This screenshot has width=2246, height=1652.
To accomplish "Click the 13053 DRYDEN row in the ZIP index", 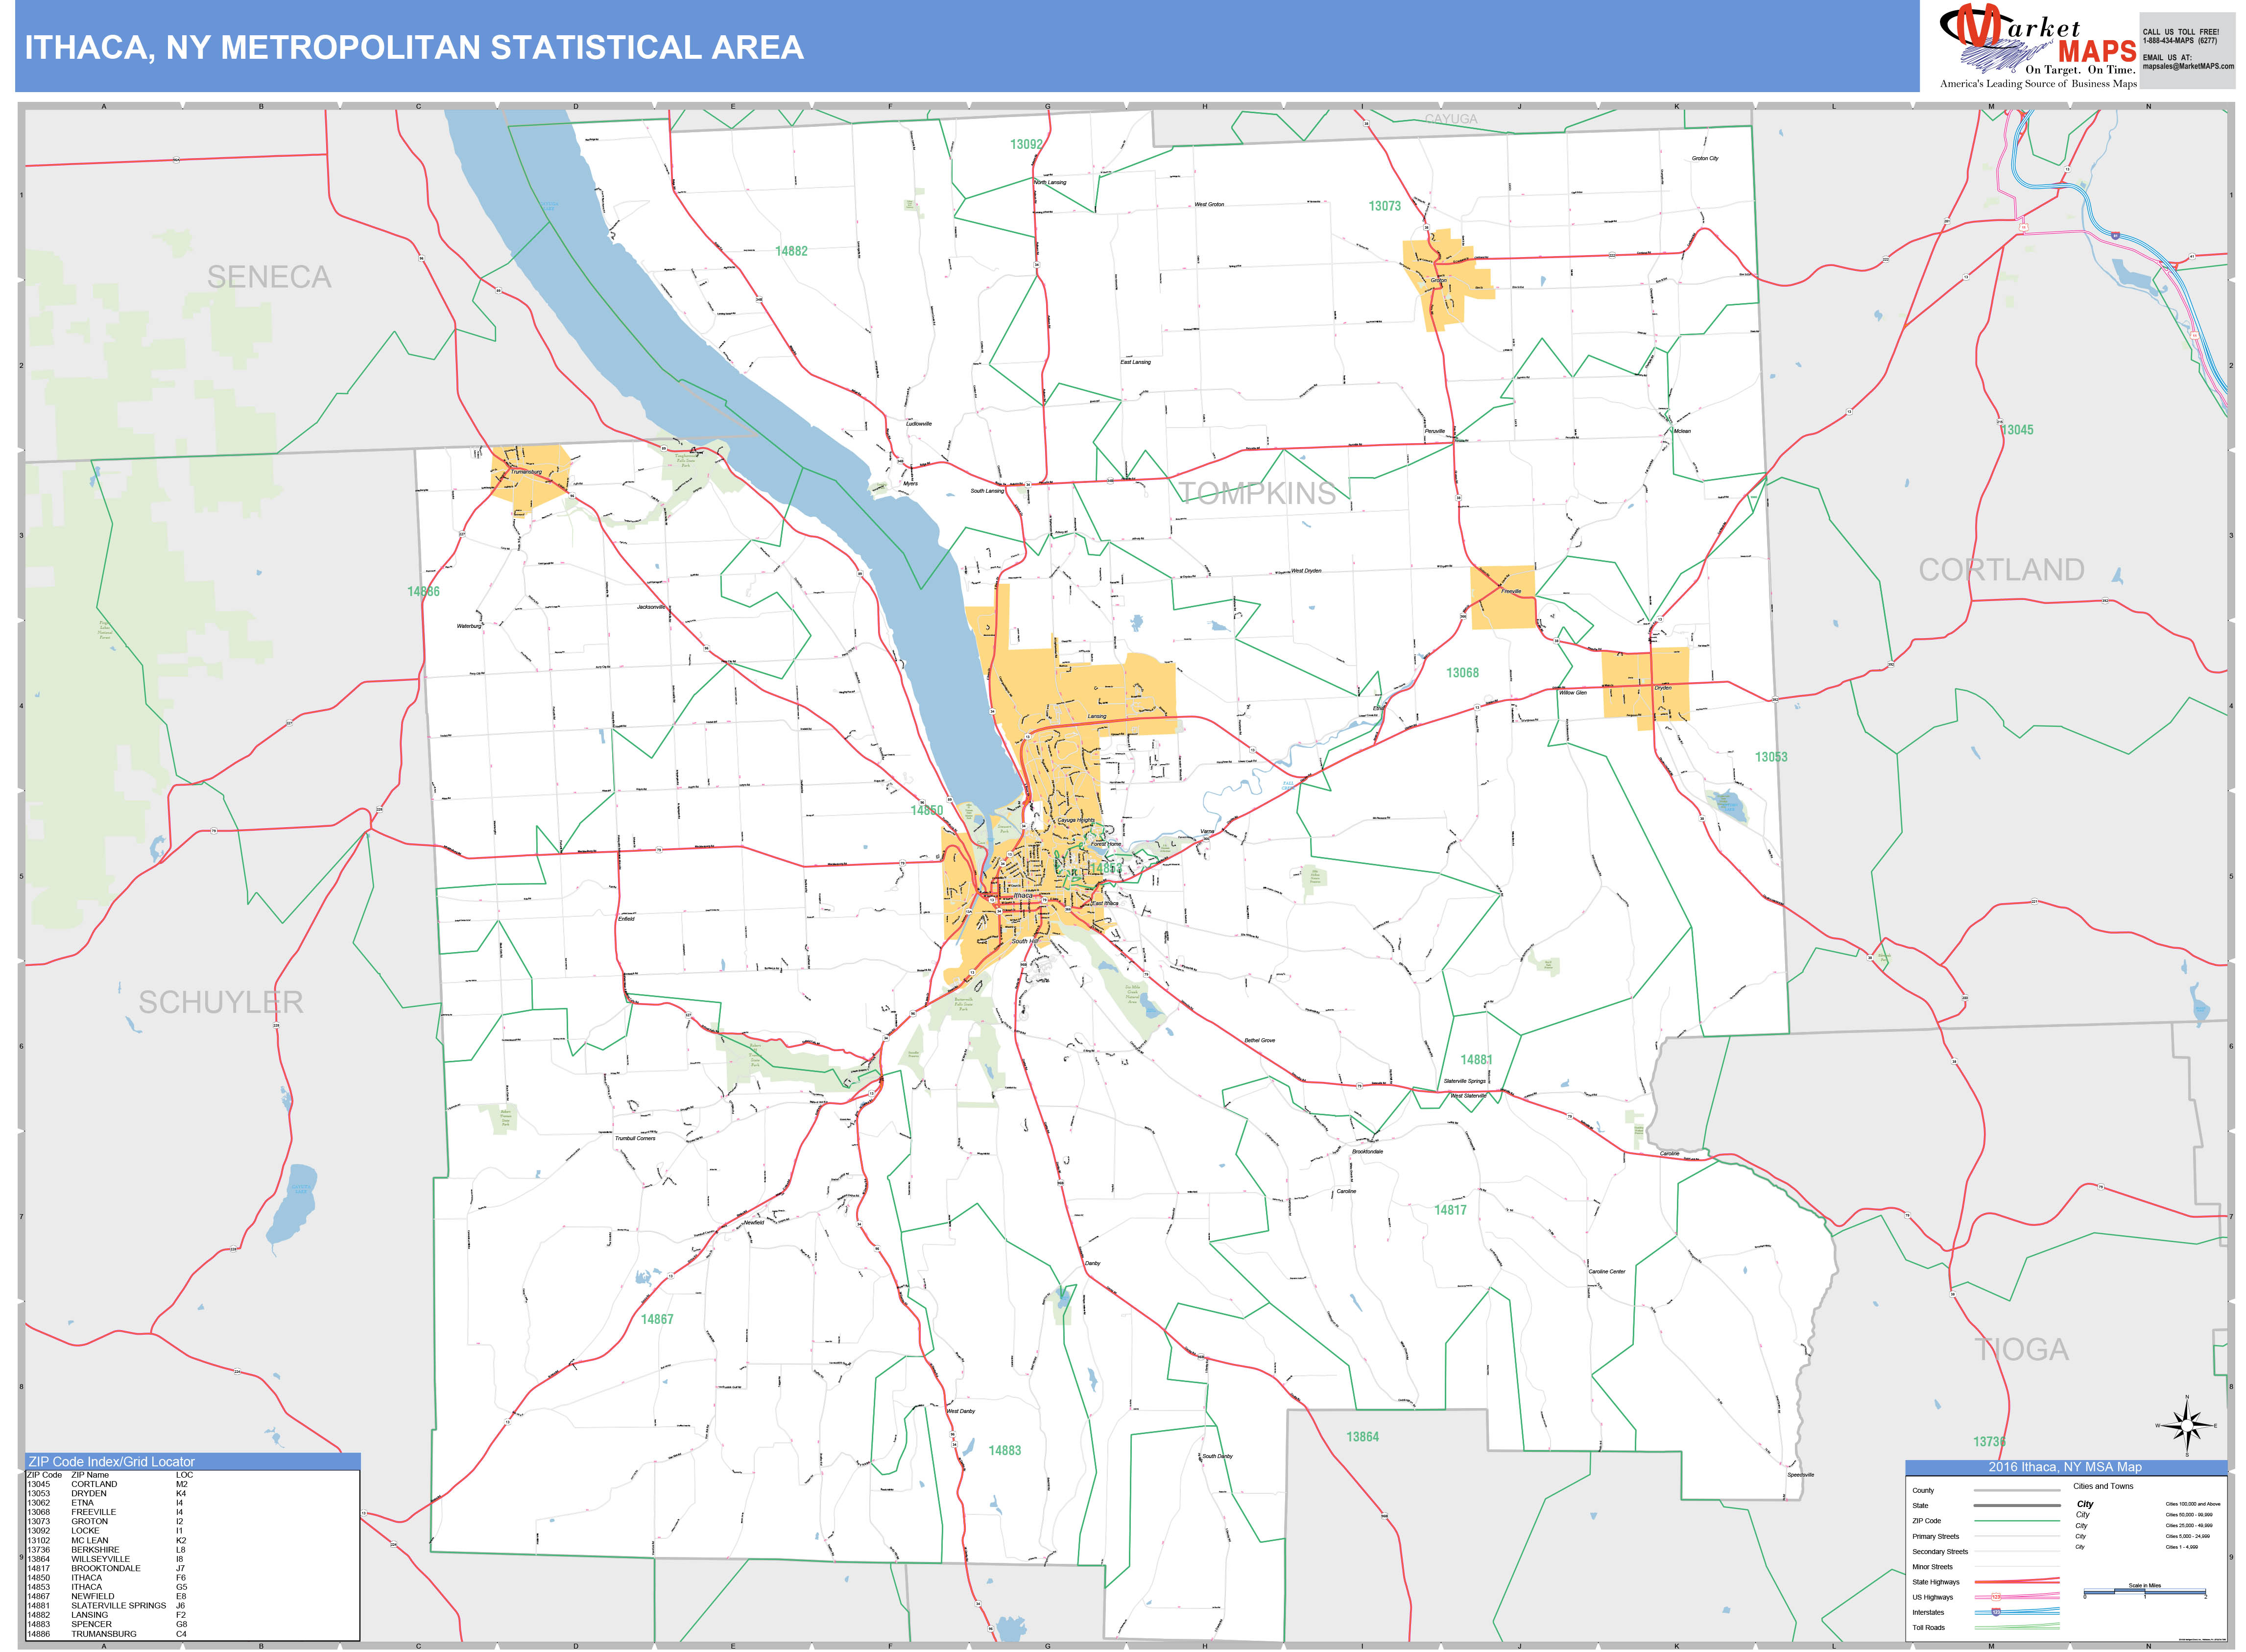I will (x=107, y=1493).
